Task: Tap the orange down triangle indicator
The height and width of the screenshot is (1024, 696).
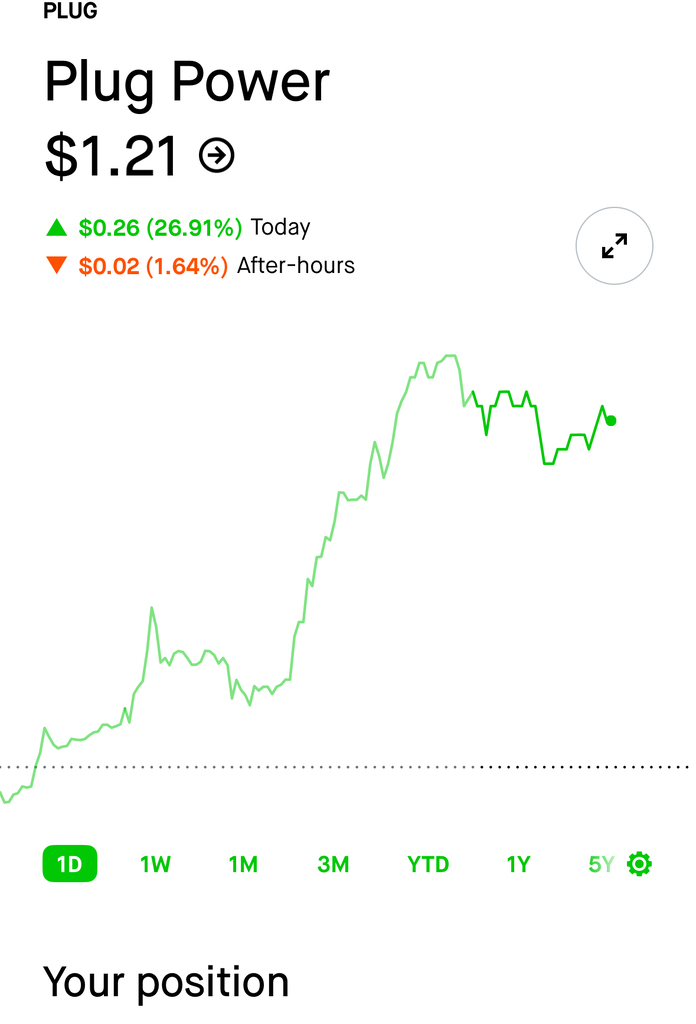Action: tap(57, 266)
